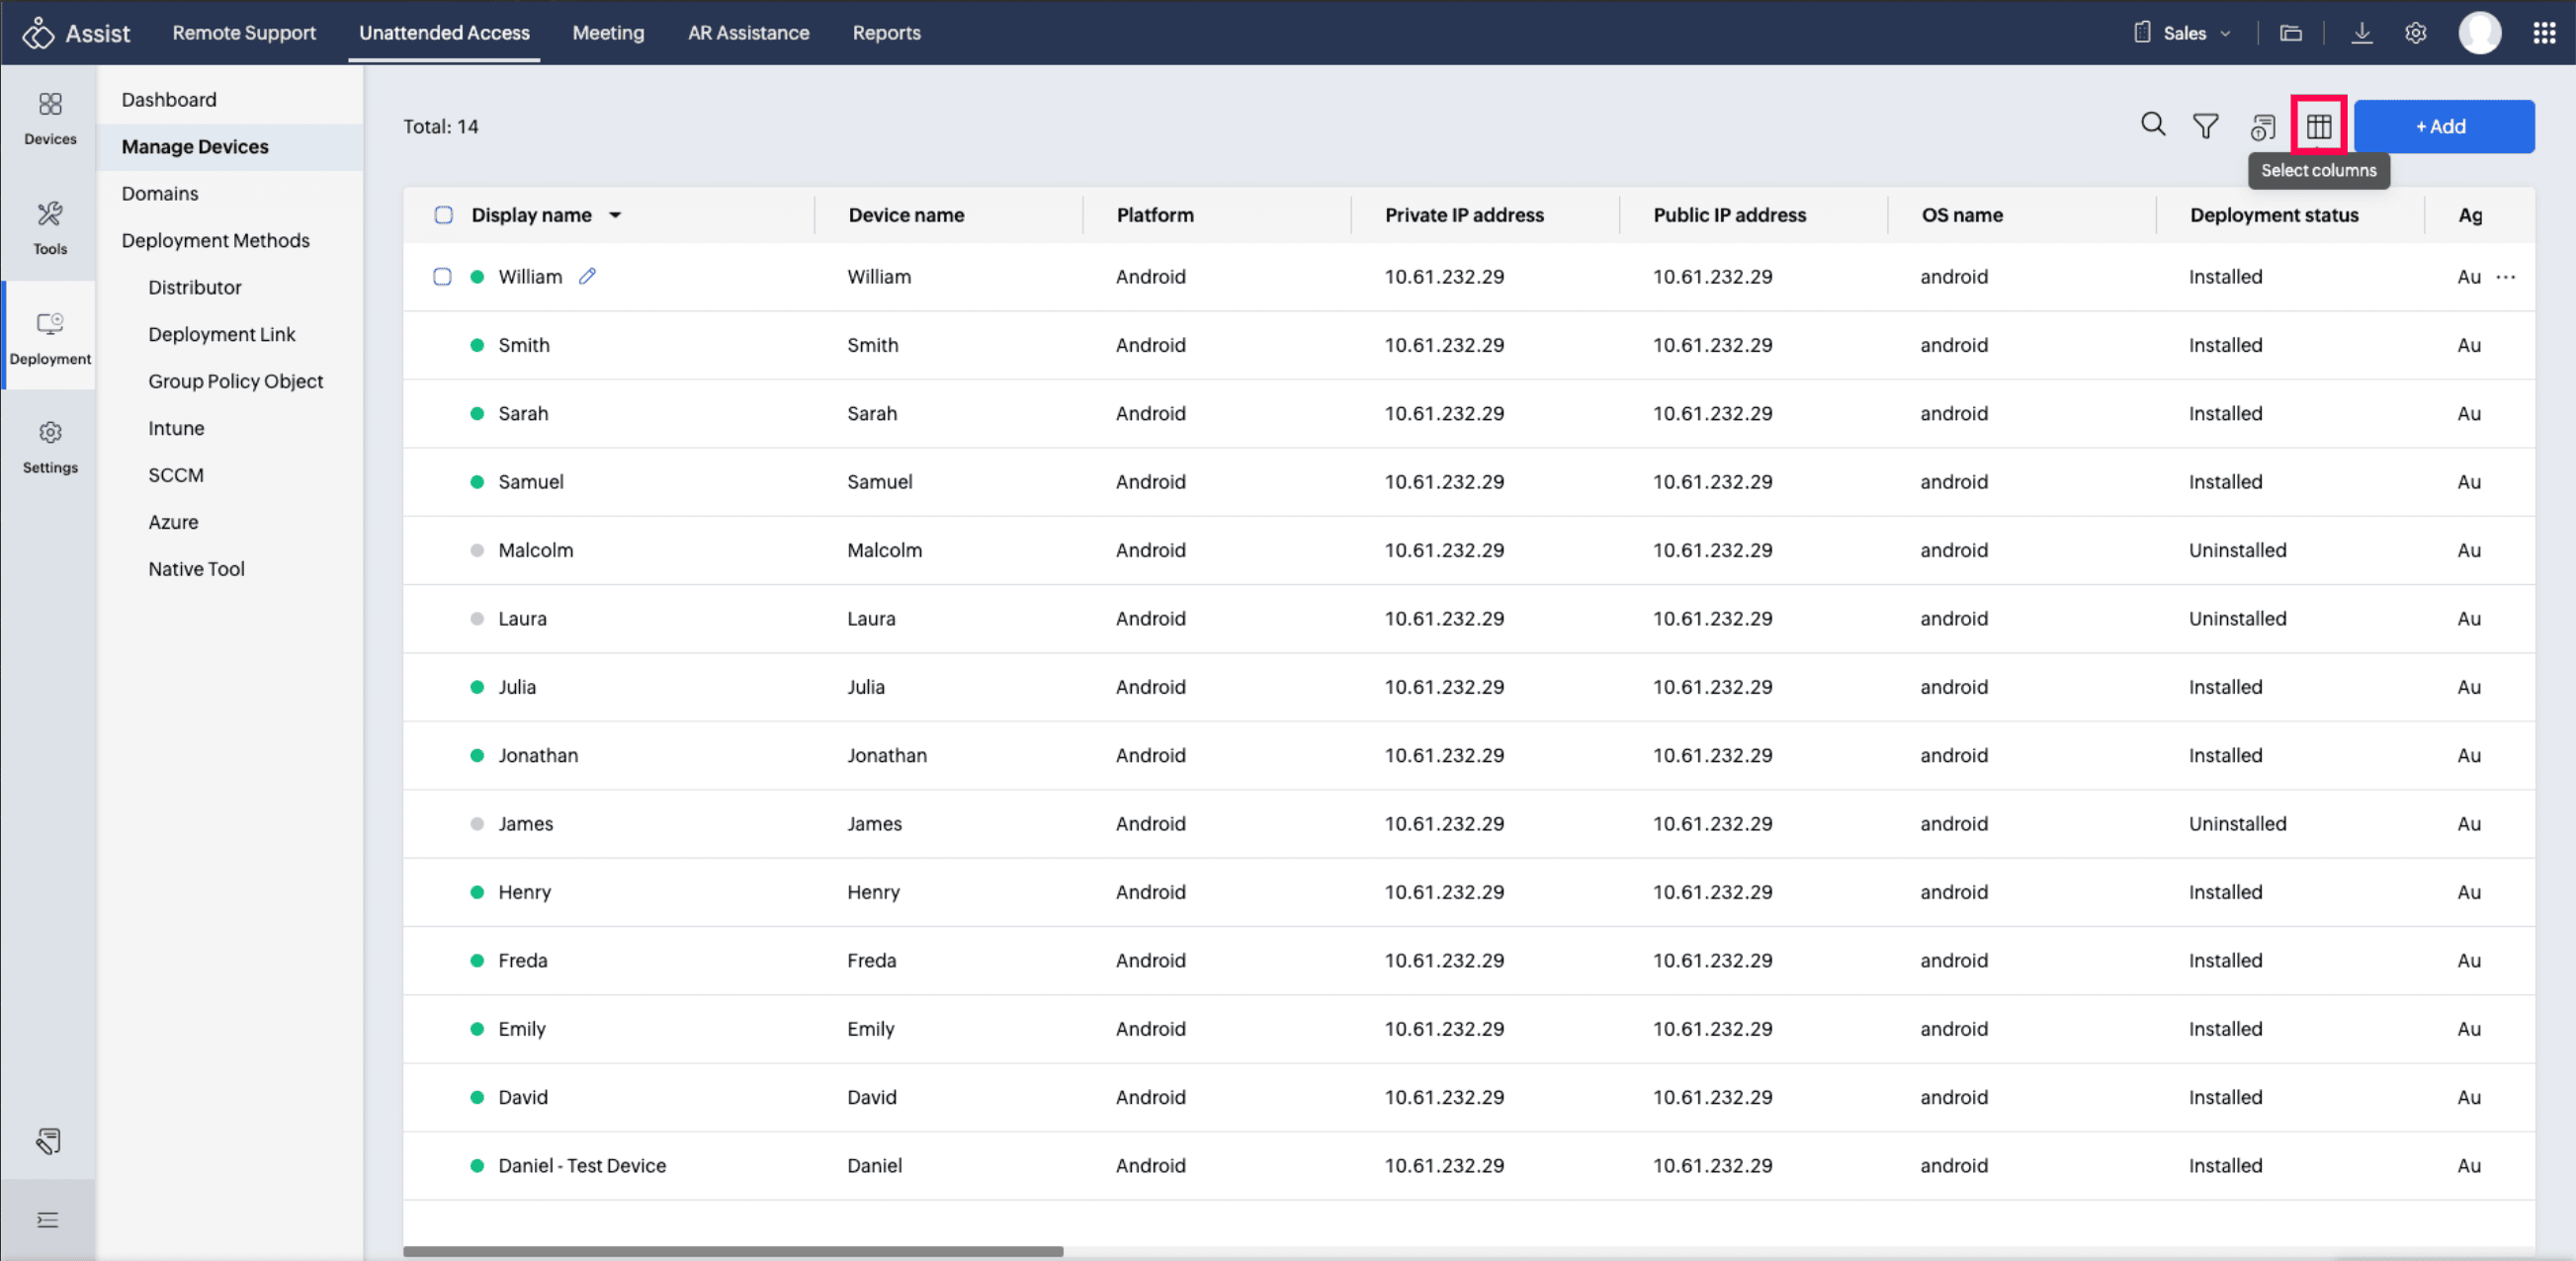Click the download icon in top bar

(x=2361, y=33)
